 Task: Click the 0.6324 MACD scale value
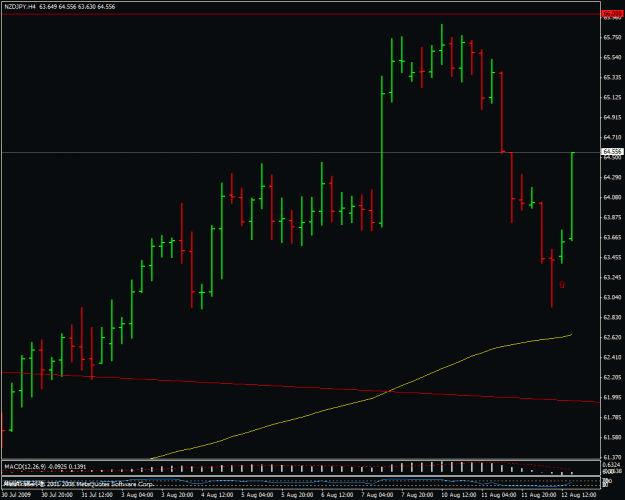tap(612, 465)
